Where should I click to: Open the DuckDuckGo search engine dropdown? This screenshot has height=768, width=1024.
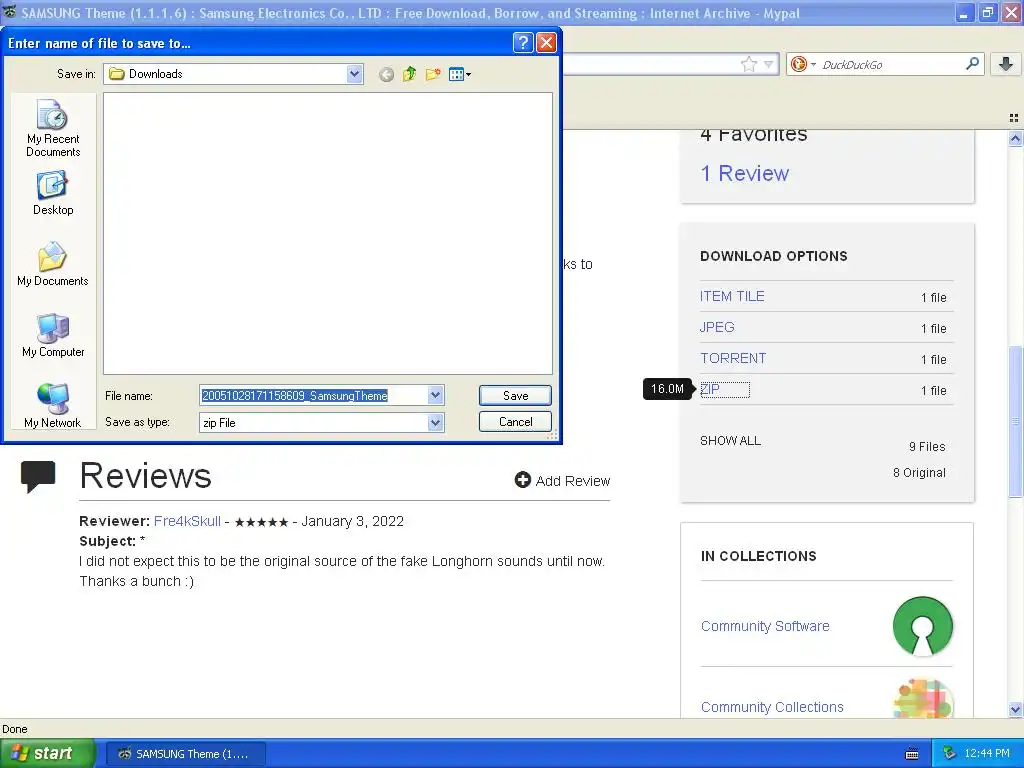pyautogui.click(x=803, y=64)
